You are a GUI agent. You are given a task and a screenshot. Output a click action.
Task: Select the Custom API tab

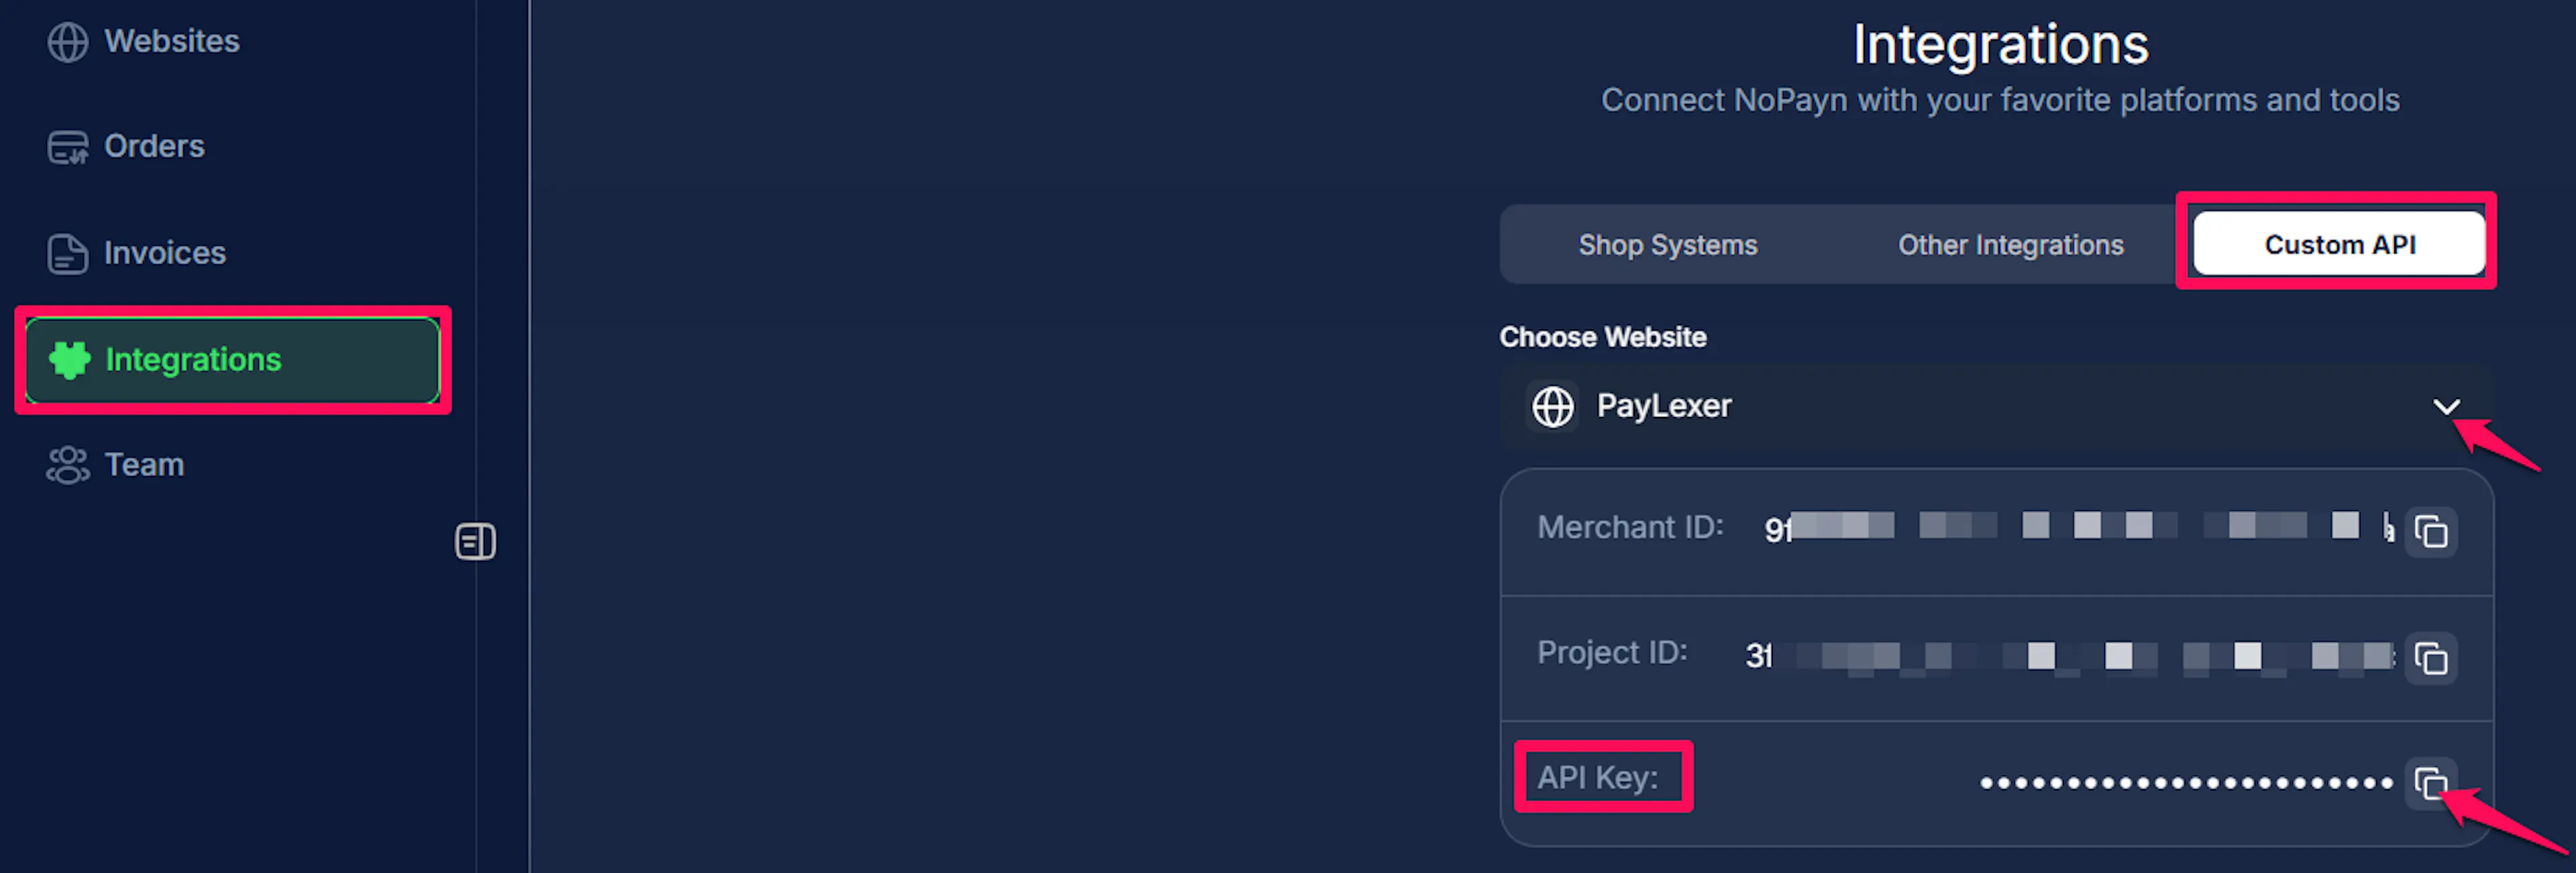pos(2339,245)
